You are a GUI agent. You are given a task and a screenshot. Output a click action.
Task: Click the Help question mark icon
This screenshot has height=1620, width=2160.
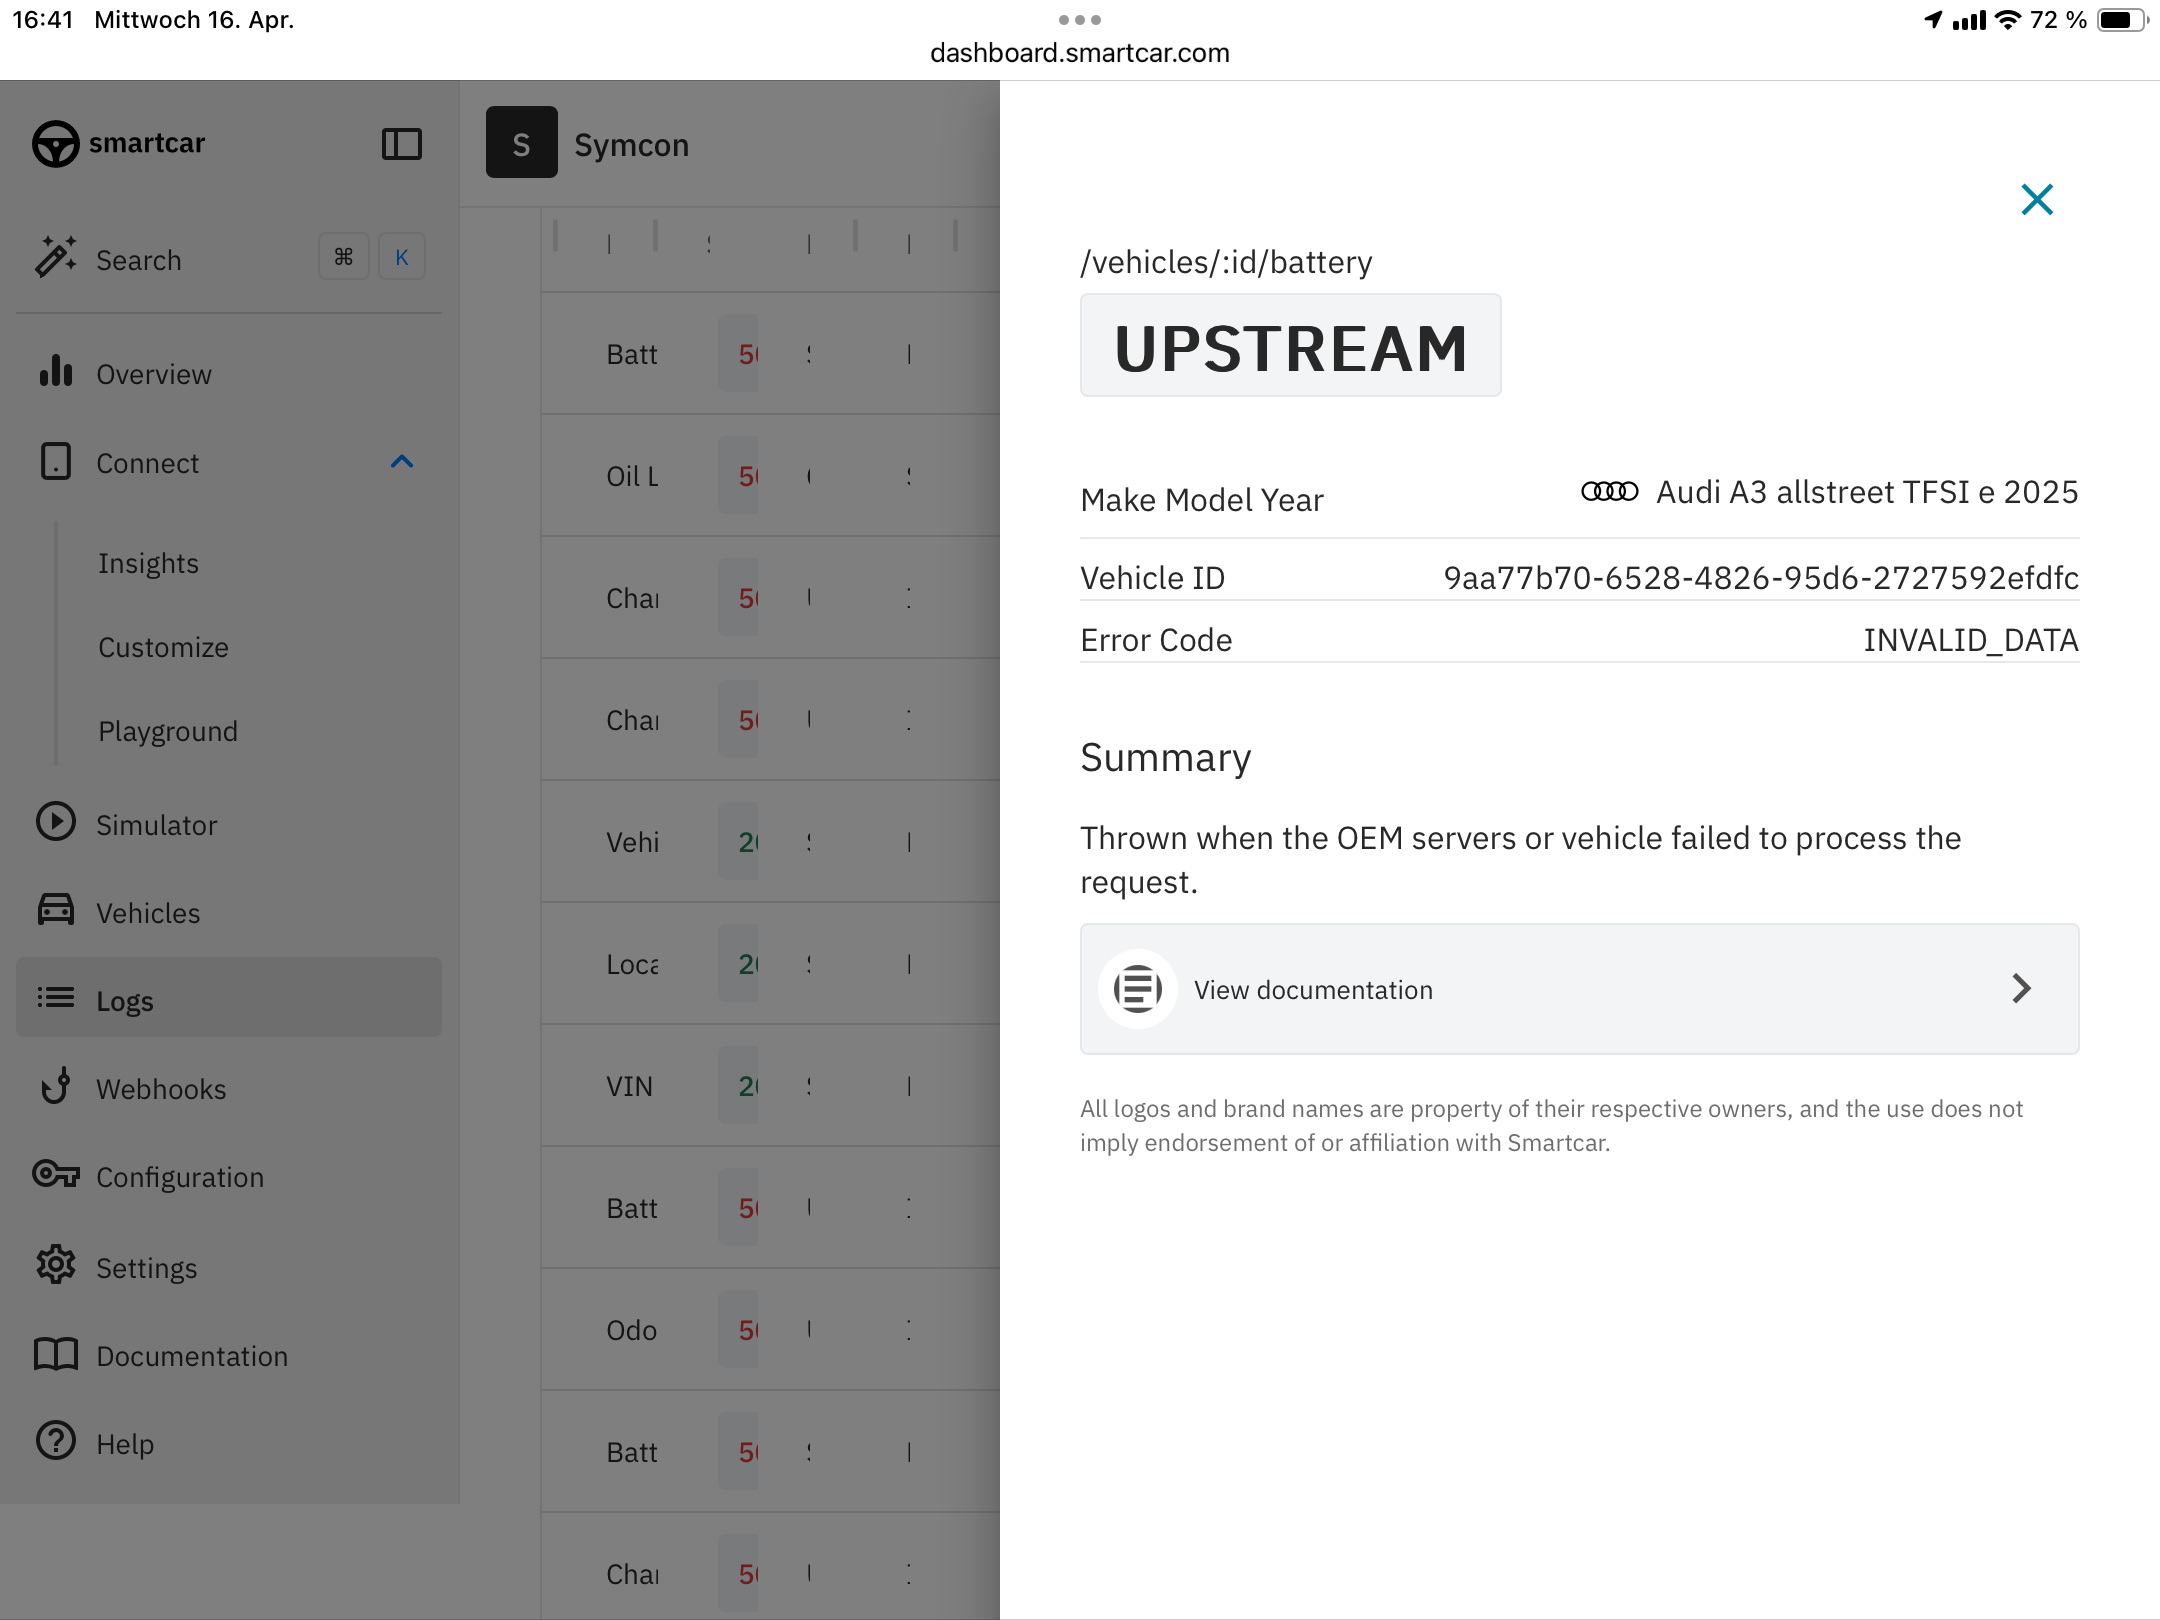pyautogui.click(x=56, y=1440)
